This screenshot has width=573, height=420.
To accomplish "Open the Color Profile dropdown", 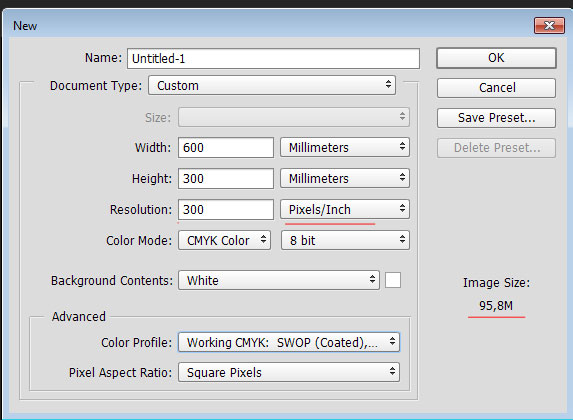I will pyautogui.click(x=289, y=342).
